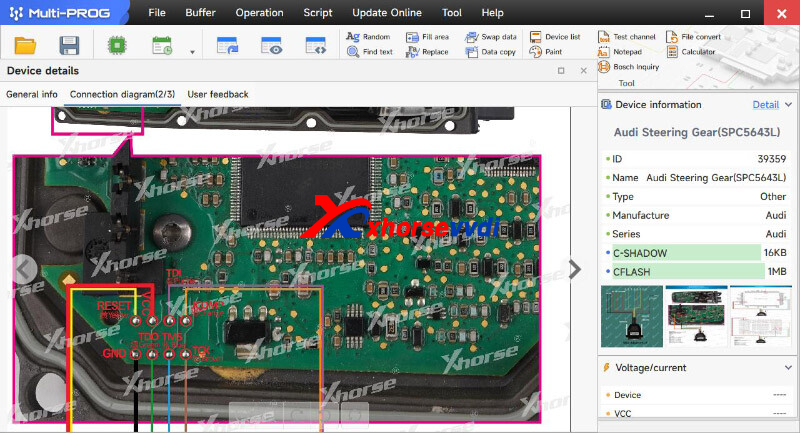
Task: Collapse the Voltage/current section
Action: [788, 368]
